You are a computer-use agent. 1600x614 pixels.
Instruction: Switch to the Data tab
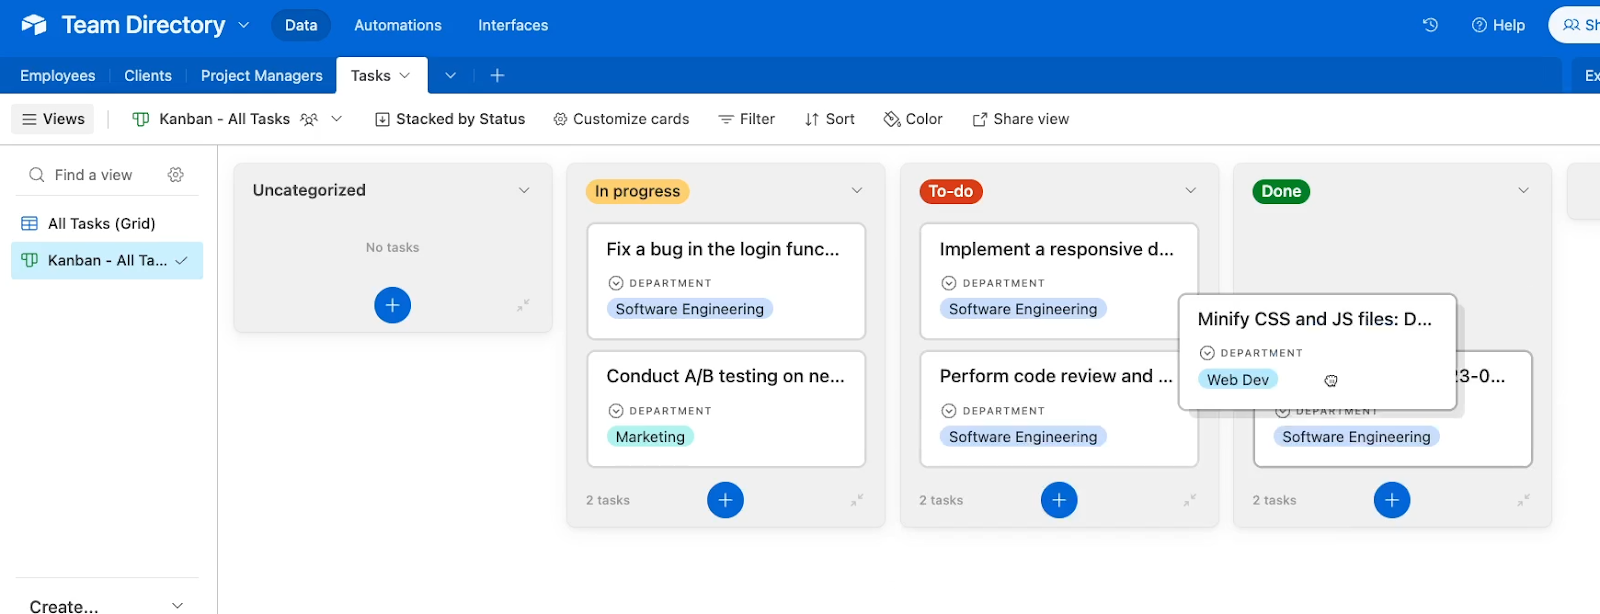pos(301,25)
